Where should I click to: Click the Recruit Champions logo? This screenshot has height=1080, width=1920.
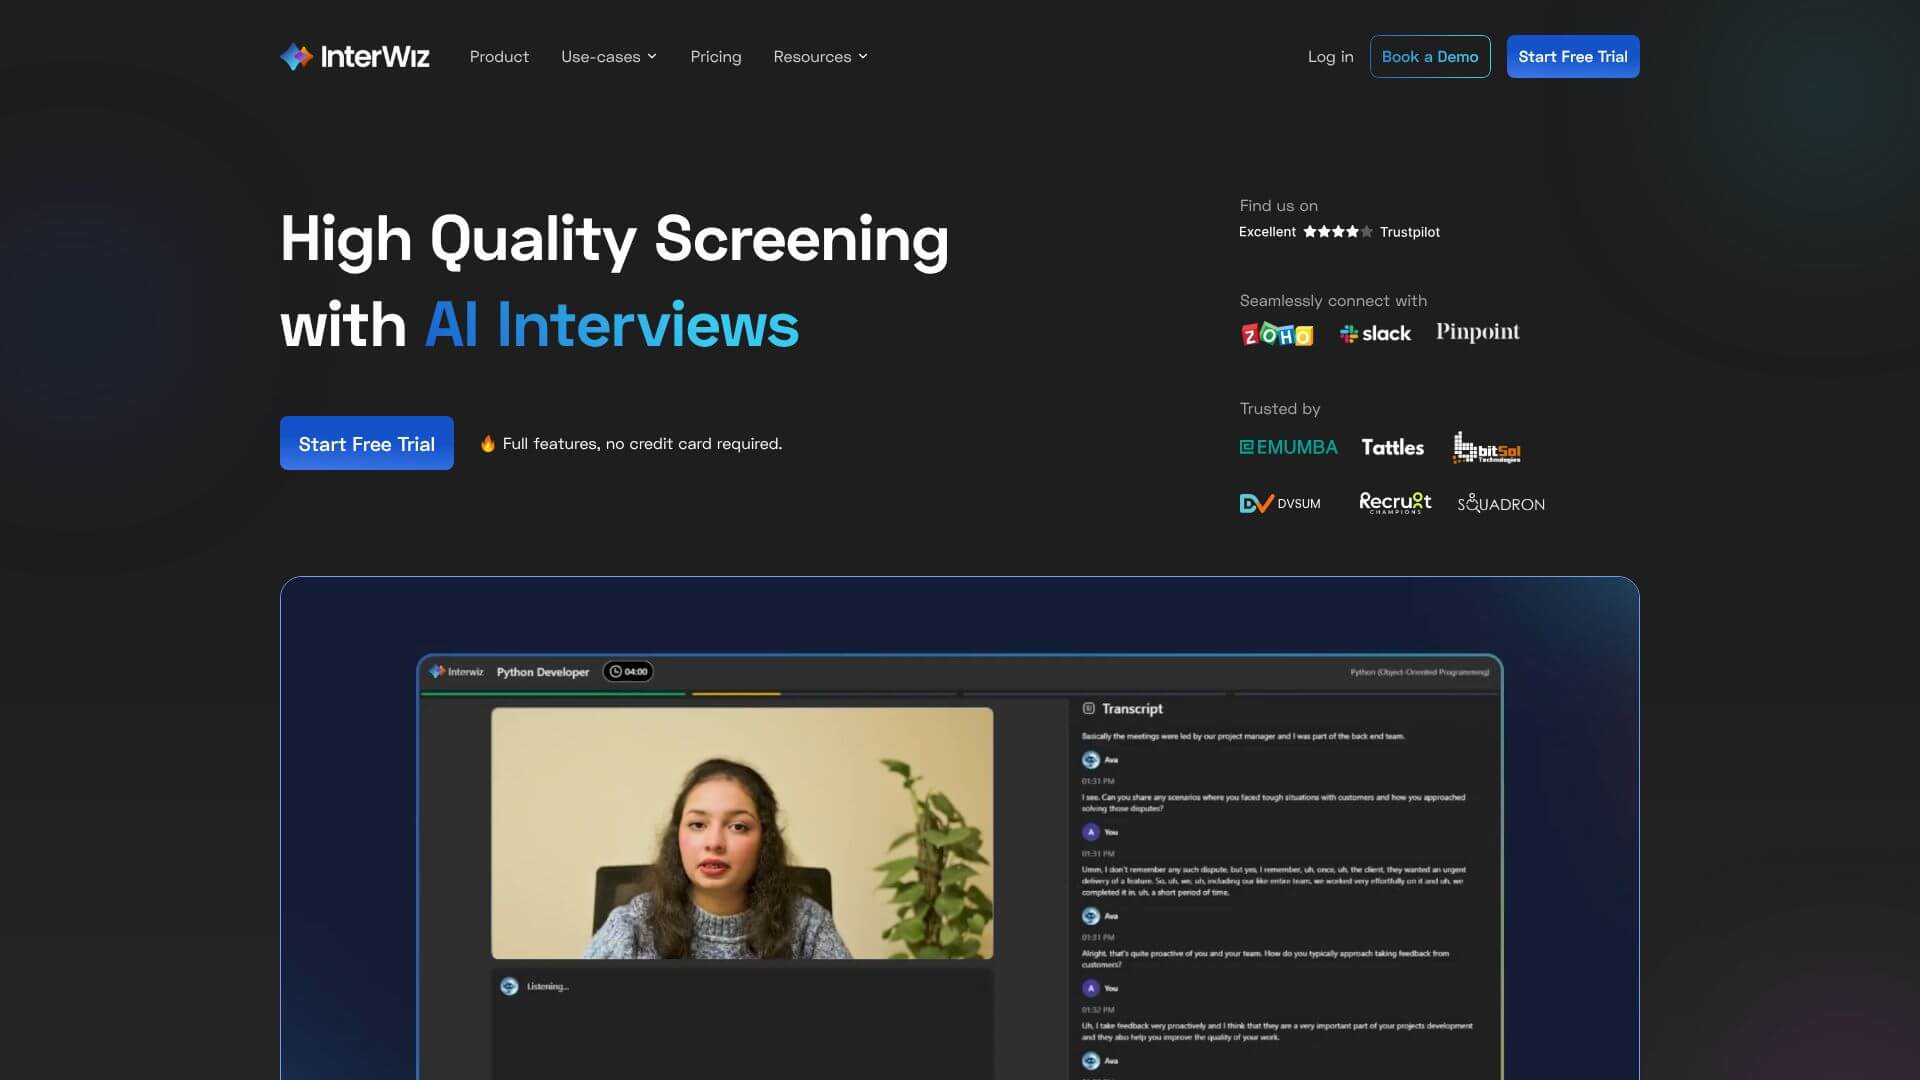[1395, 503]
